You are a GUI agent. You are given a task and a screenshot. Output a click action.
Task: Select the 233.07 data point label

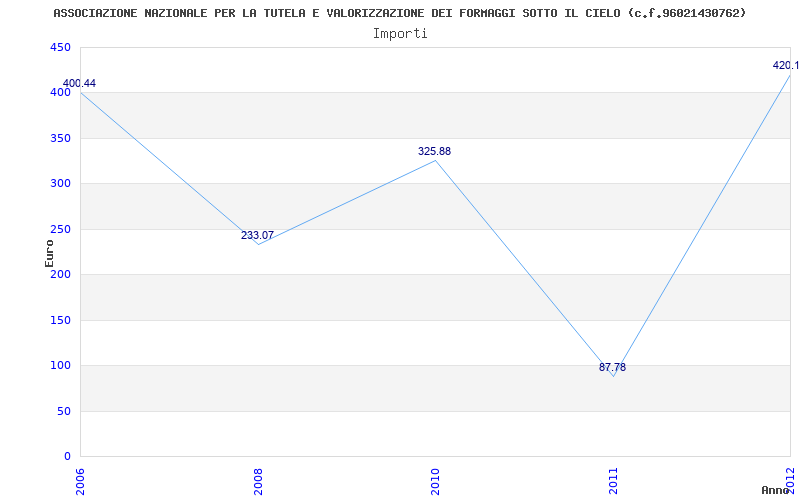coord(257,236)
